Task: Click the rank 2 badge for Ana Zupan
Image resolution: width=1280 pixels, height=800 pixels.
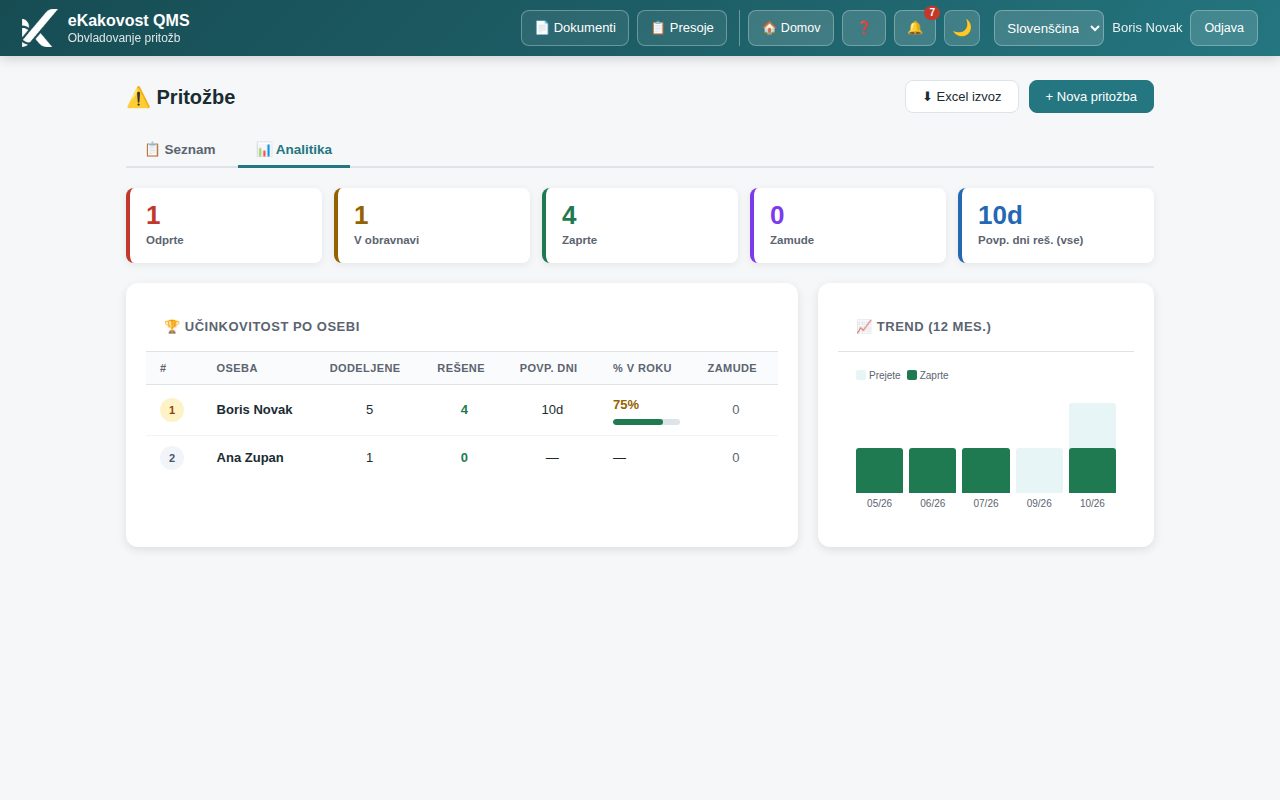Action: [x=172, y=458]
